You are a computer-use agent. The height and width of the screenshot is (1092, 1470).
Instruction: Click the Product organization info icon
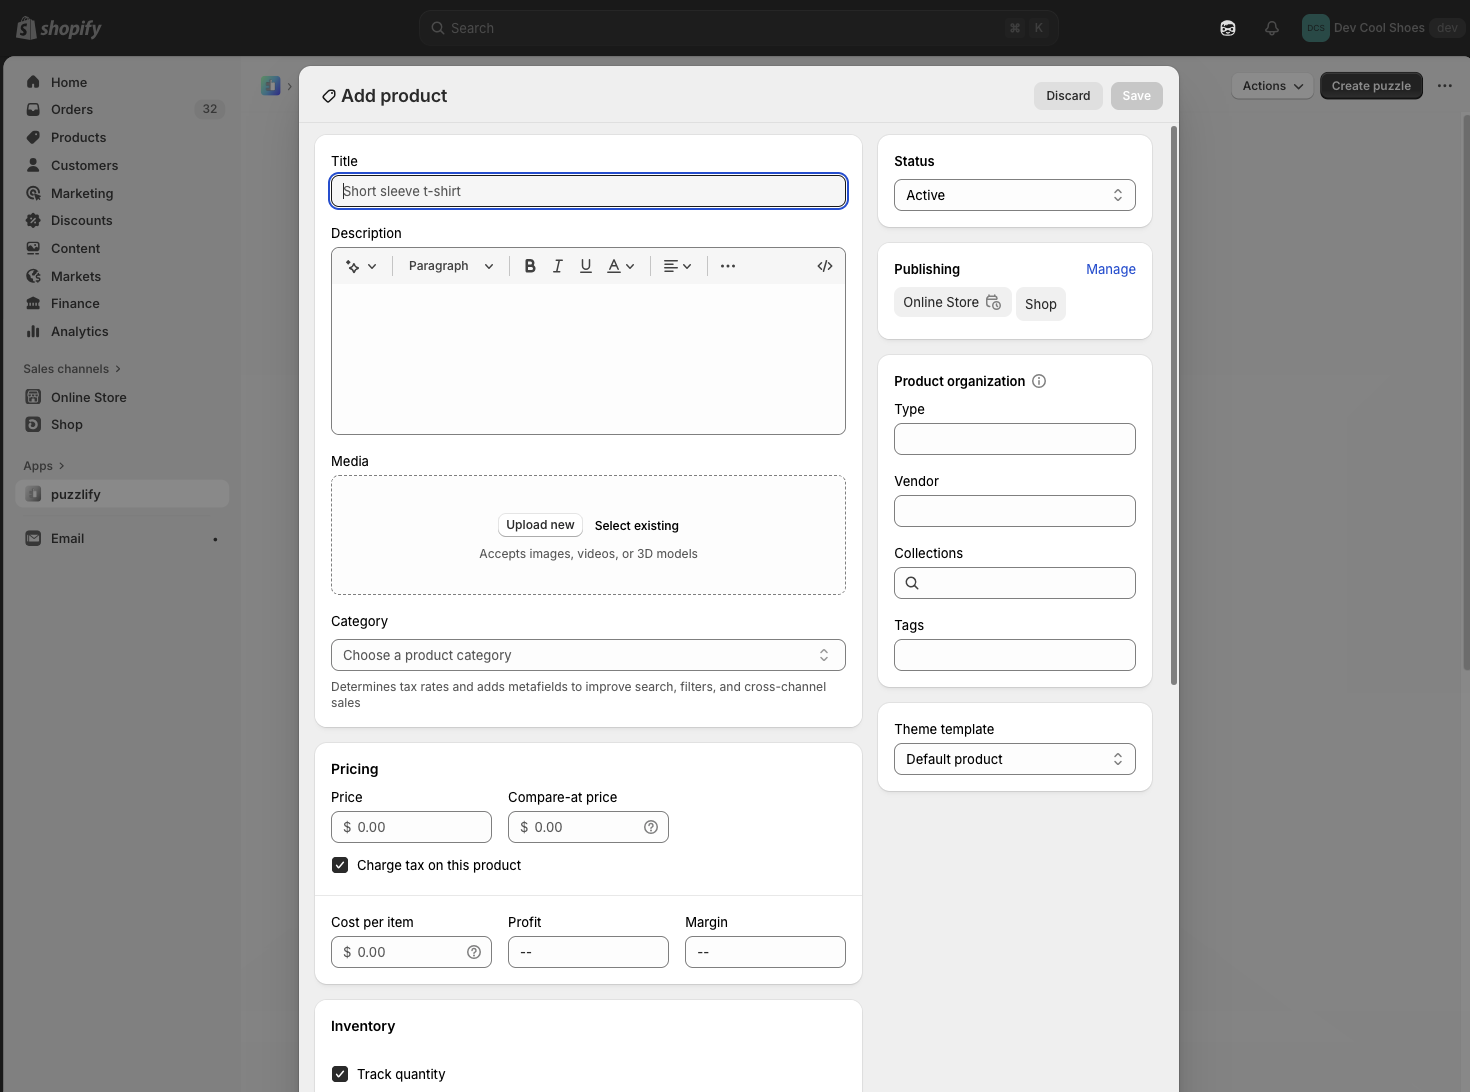pyautogui.click(x=1039, y=381)
